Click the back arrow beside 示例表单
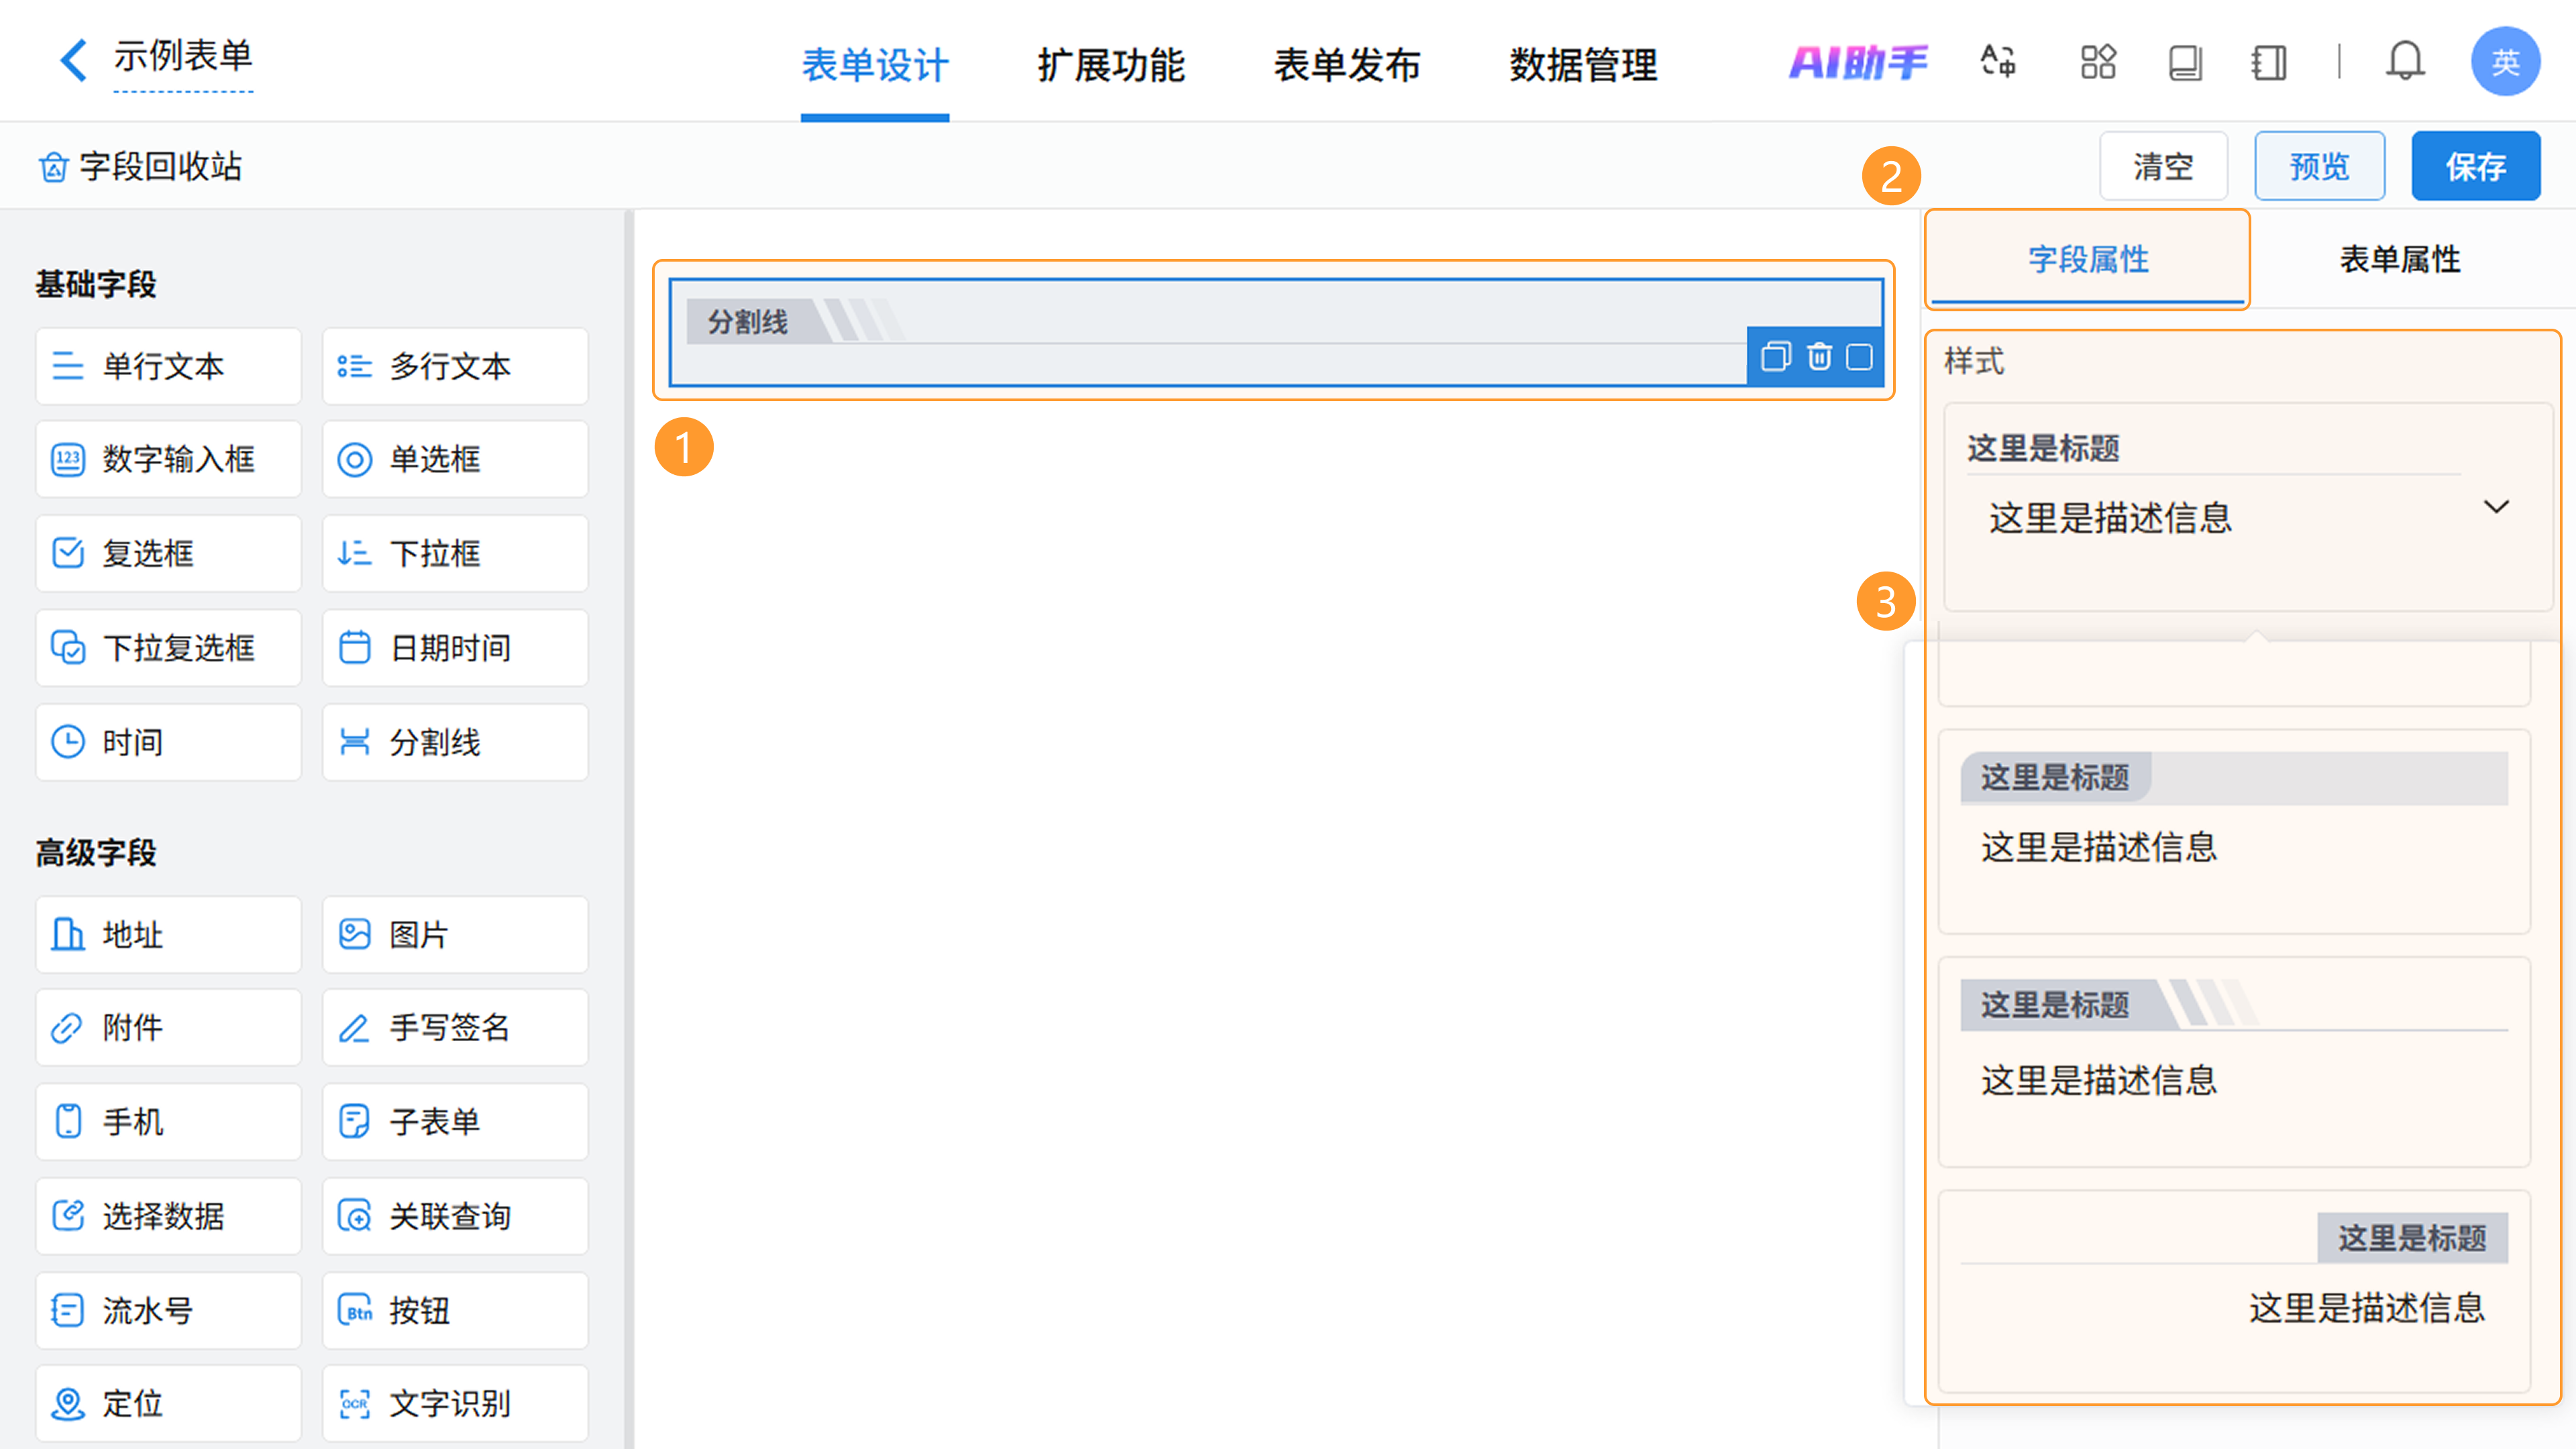Viewport: 2576px width, 1449px height. [x=73, y=60]
